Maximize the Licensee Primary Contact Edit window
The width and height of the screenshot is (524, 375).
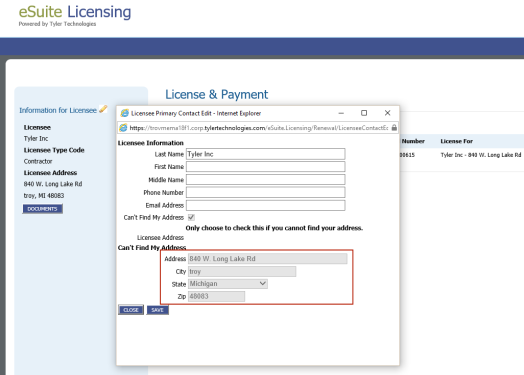(364, 113)
